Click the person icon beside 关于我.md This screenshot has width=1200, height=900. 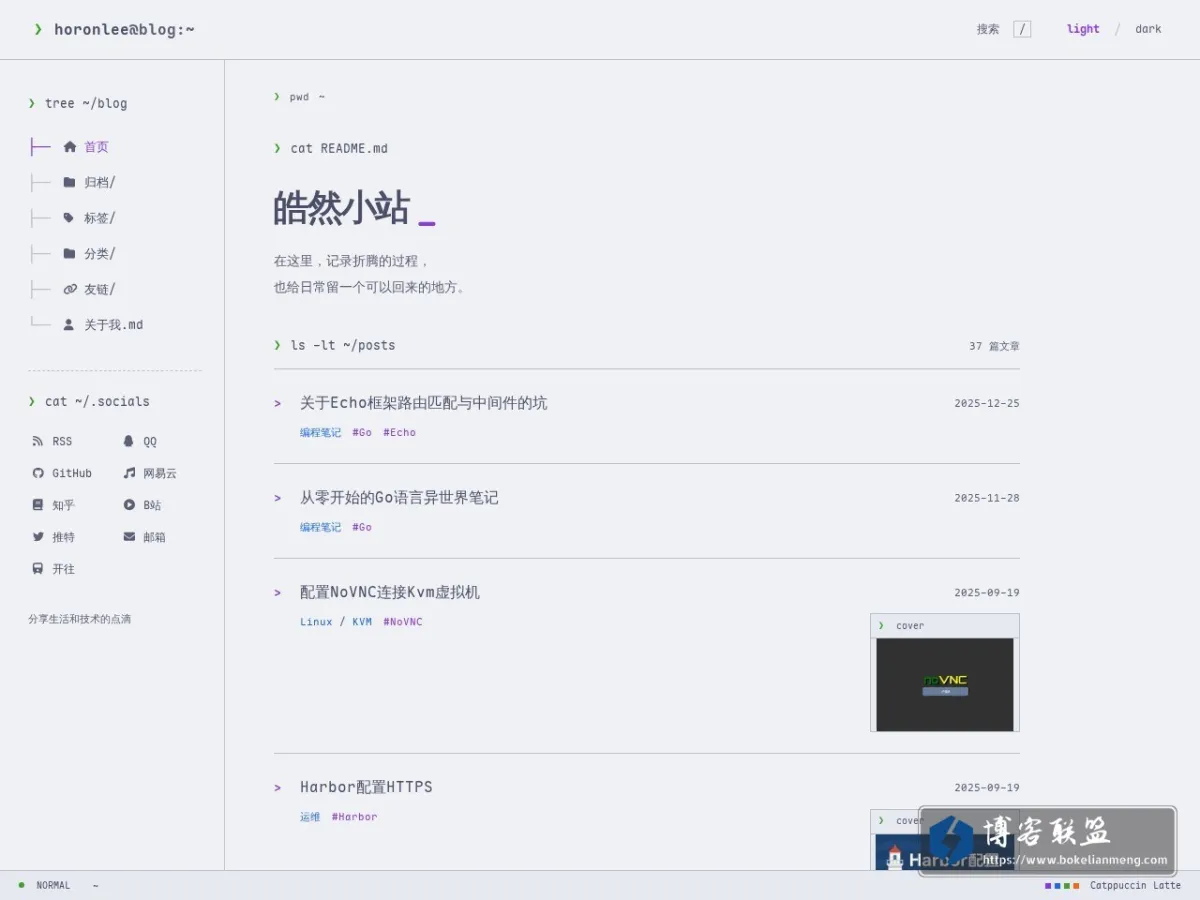69,325
